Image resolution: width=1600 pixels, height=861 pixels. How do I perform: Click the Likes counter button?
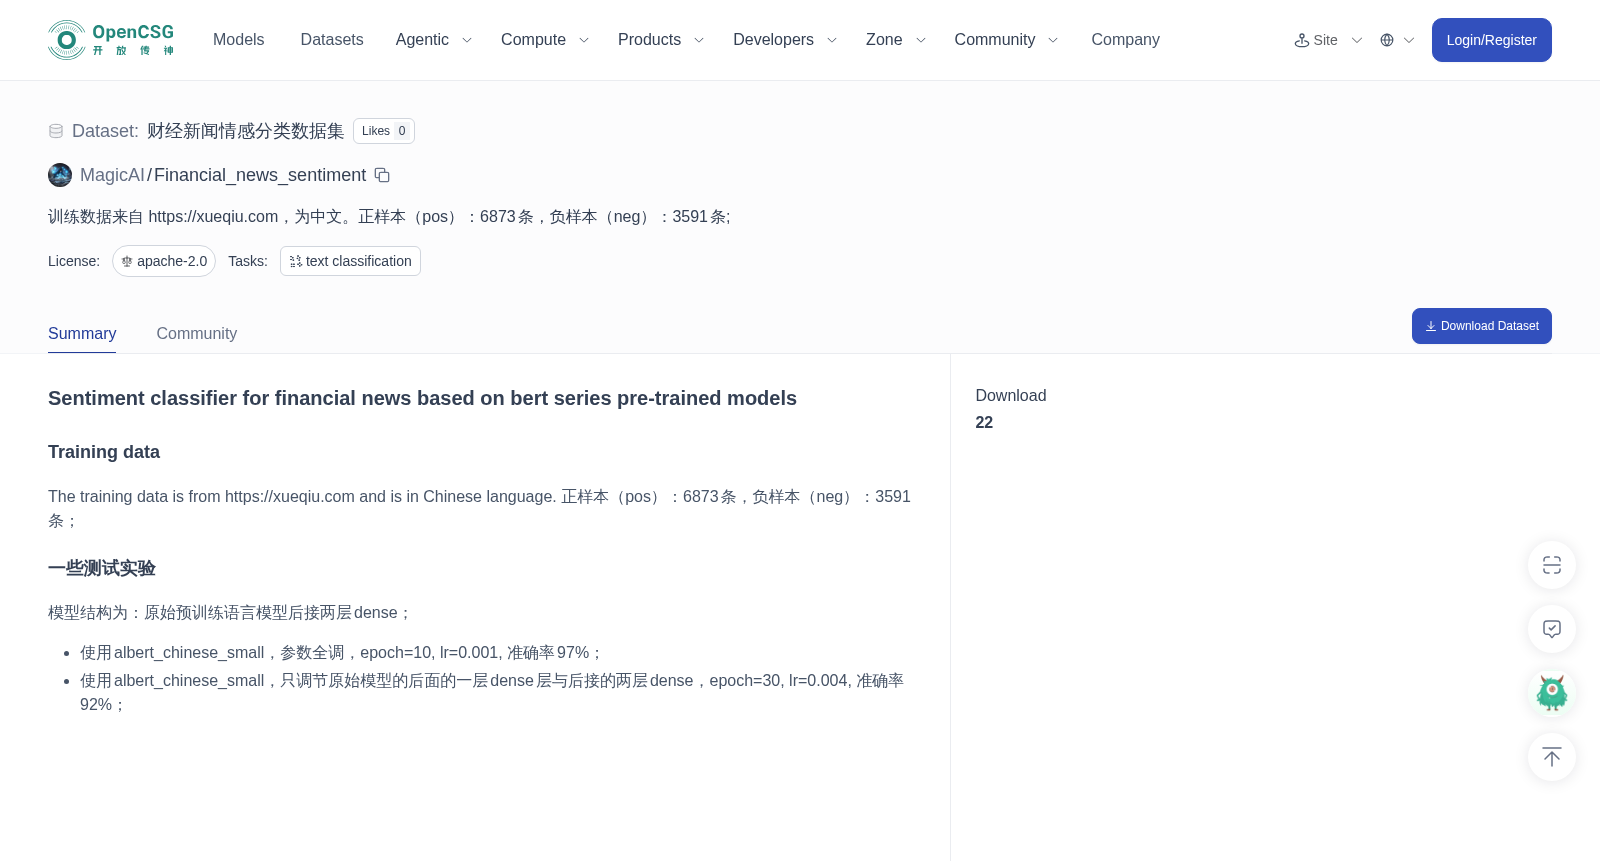[384, 131]
